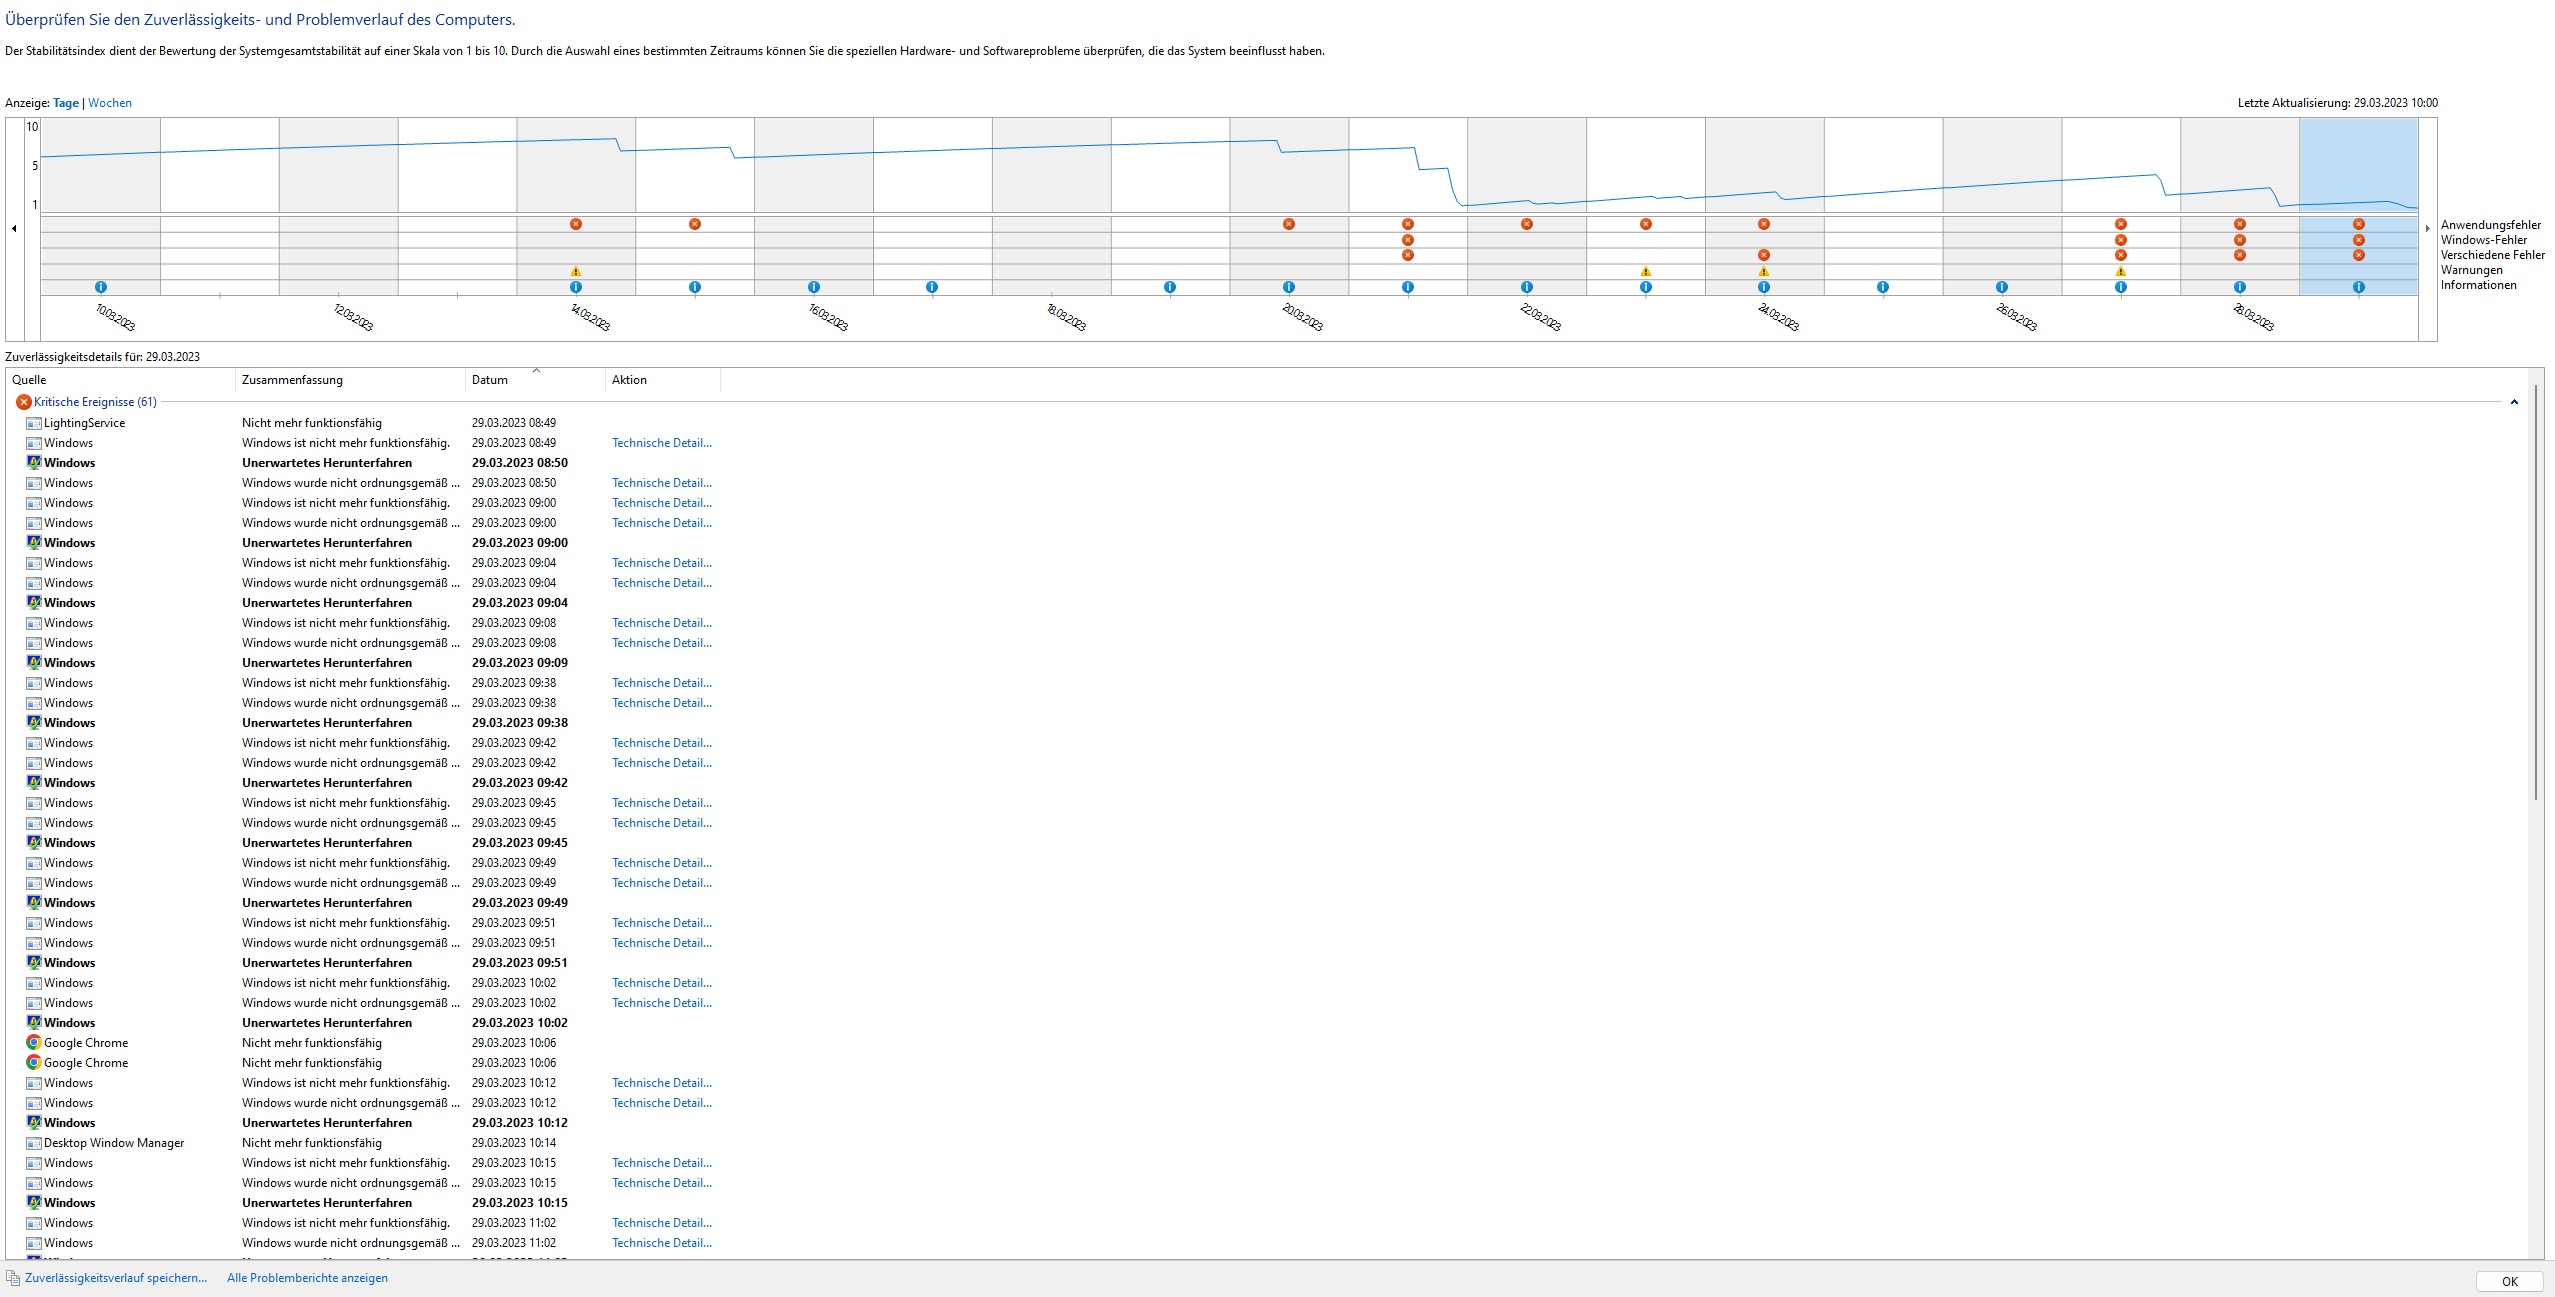Select the Desktop Window Manager event entry
This screenshot has height=1297, width=2555.
click(114, 1143)
